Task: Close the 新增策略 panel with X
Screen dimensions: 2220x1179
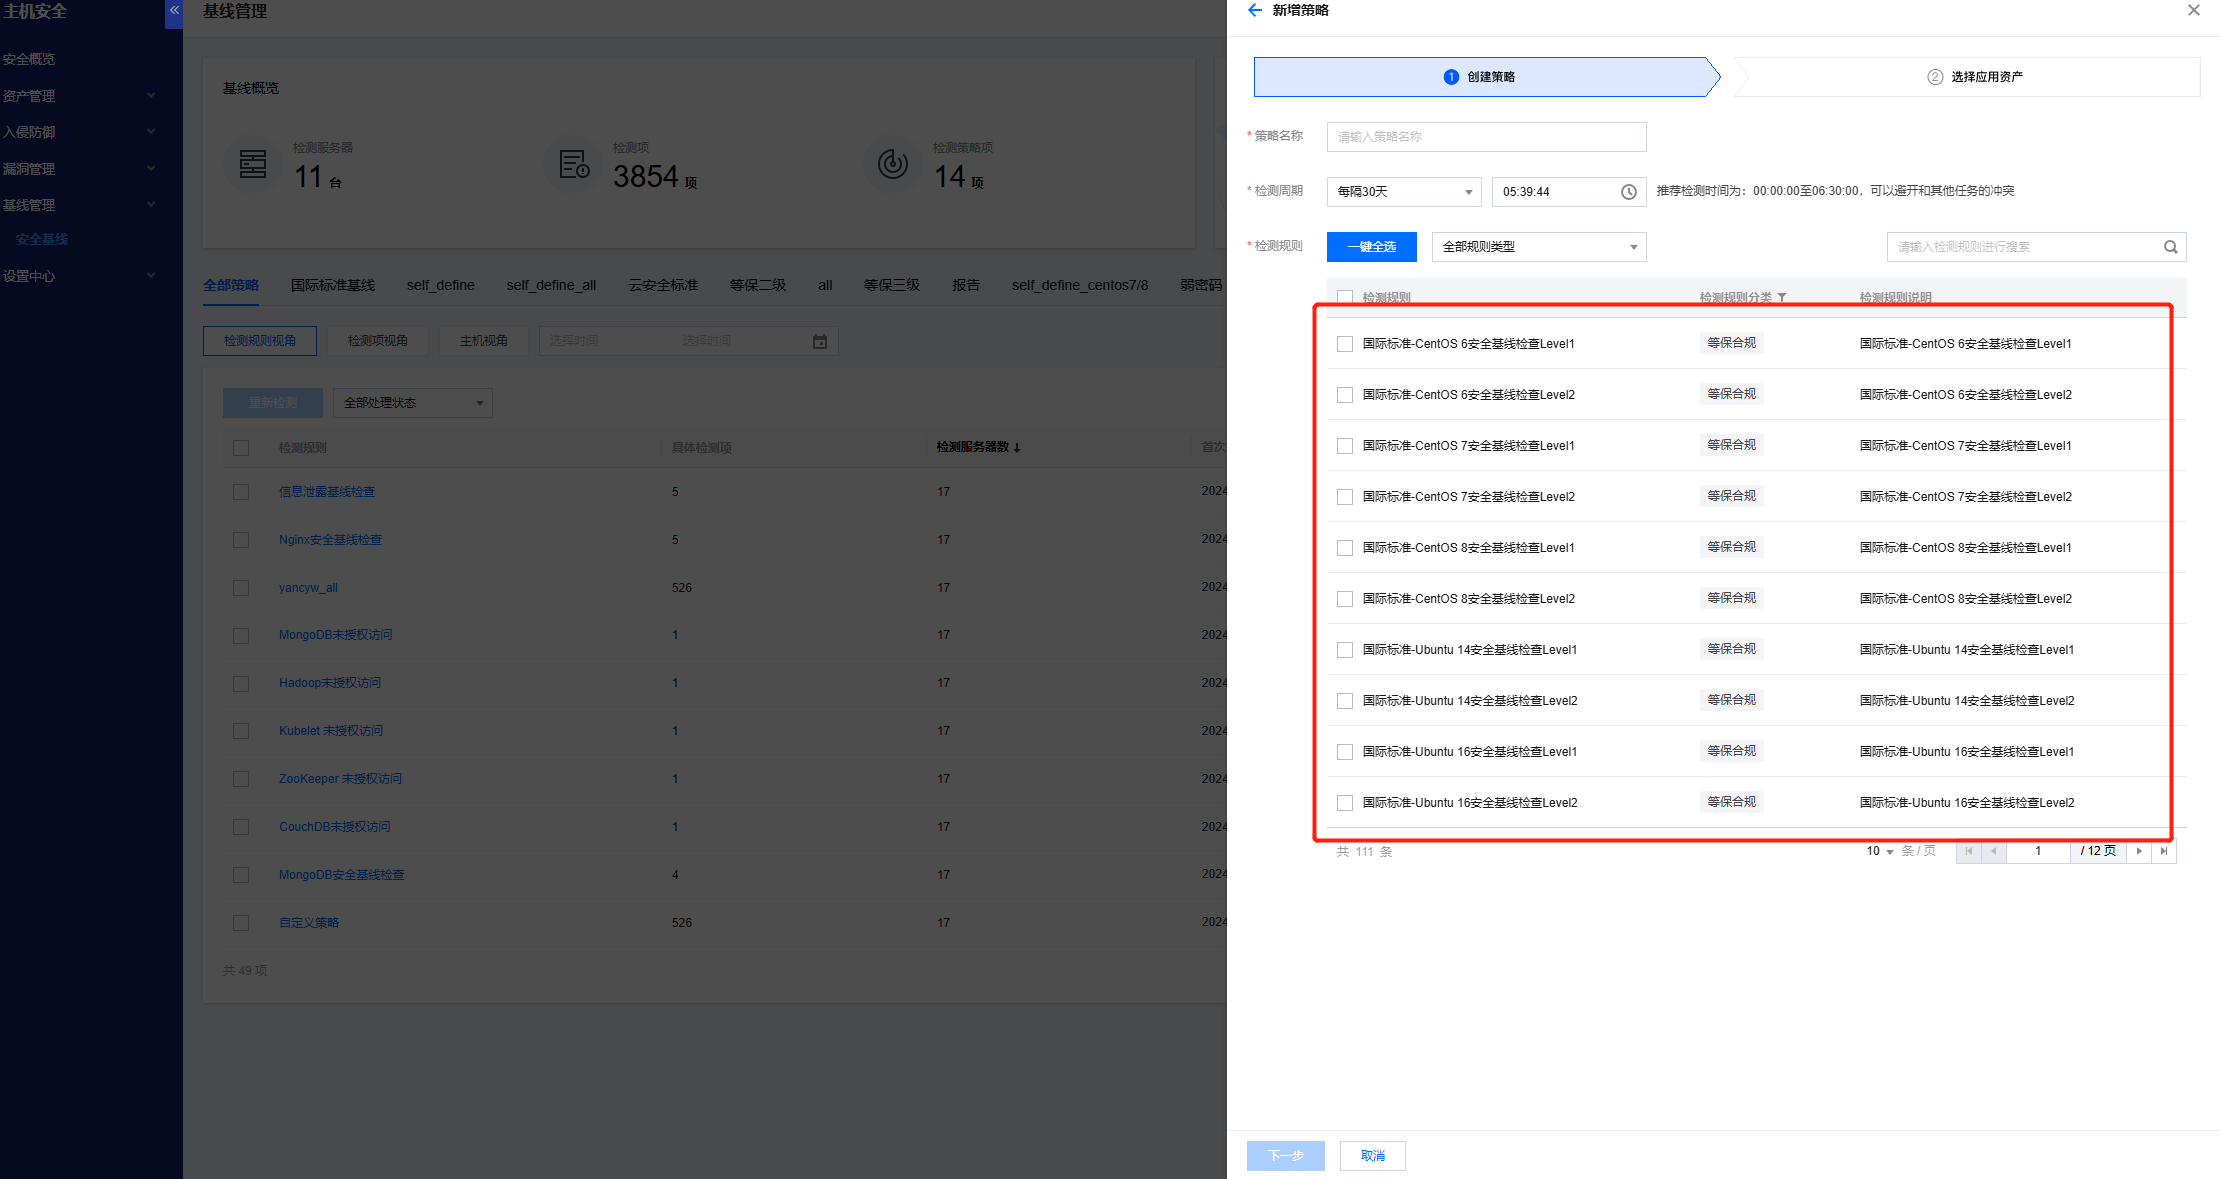Action: (2193, 10)
